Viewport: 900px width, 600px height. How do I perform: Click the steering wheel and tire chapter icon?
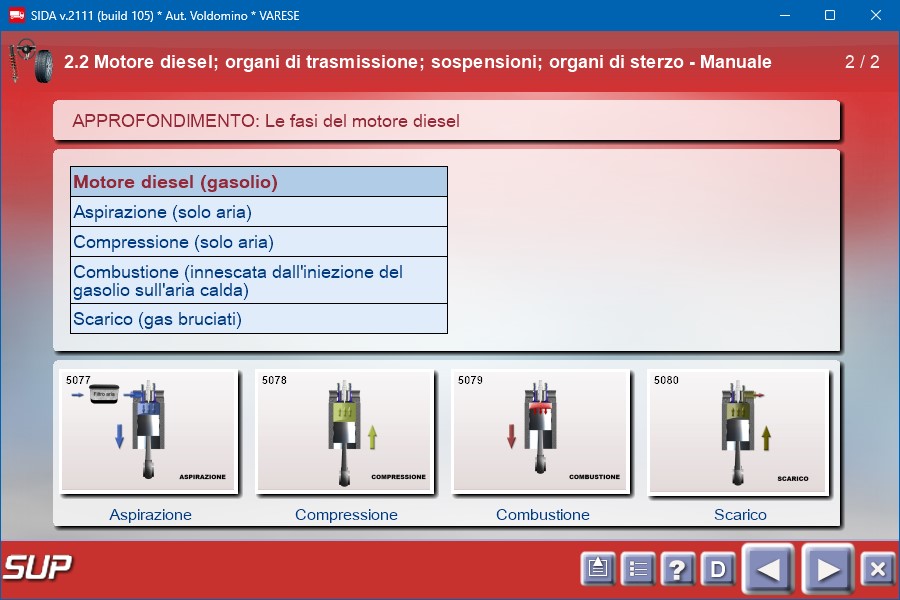click(x=30, y=62)
